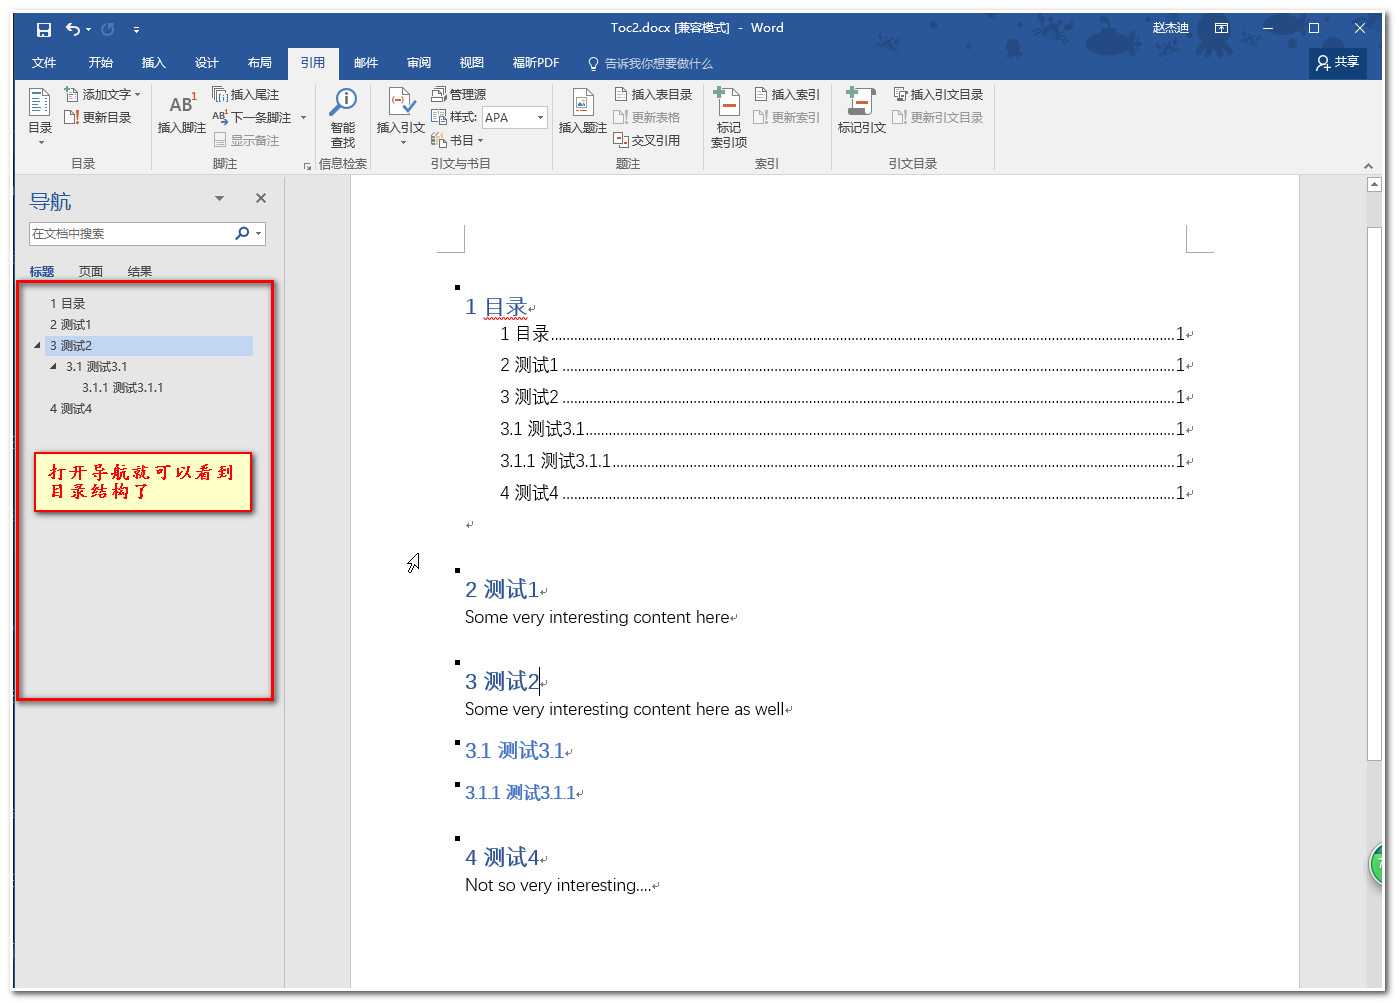Click text 'Not so very interesting....'
The height and width of the screenshot is (1002, 1396).
click(x=558, y=886)
